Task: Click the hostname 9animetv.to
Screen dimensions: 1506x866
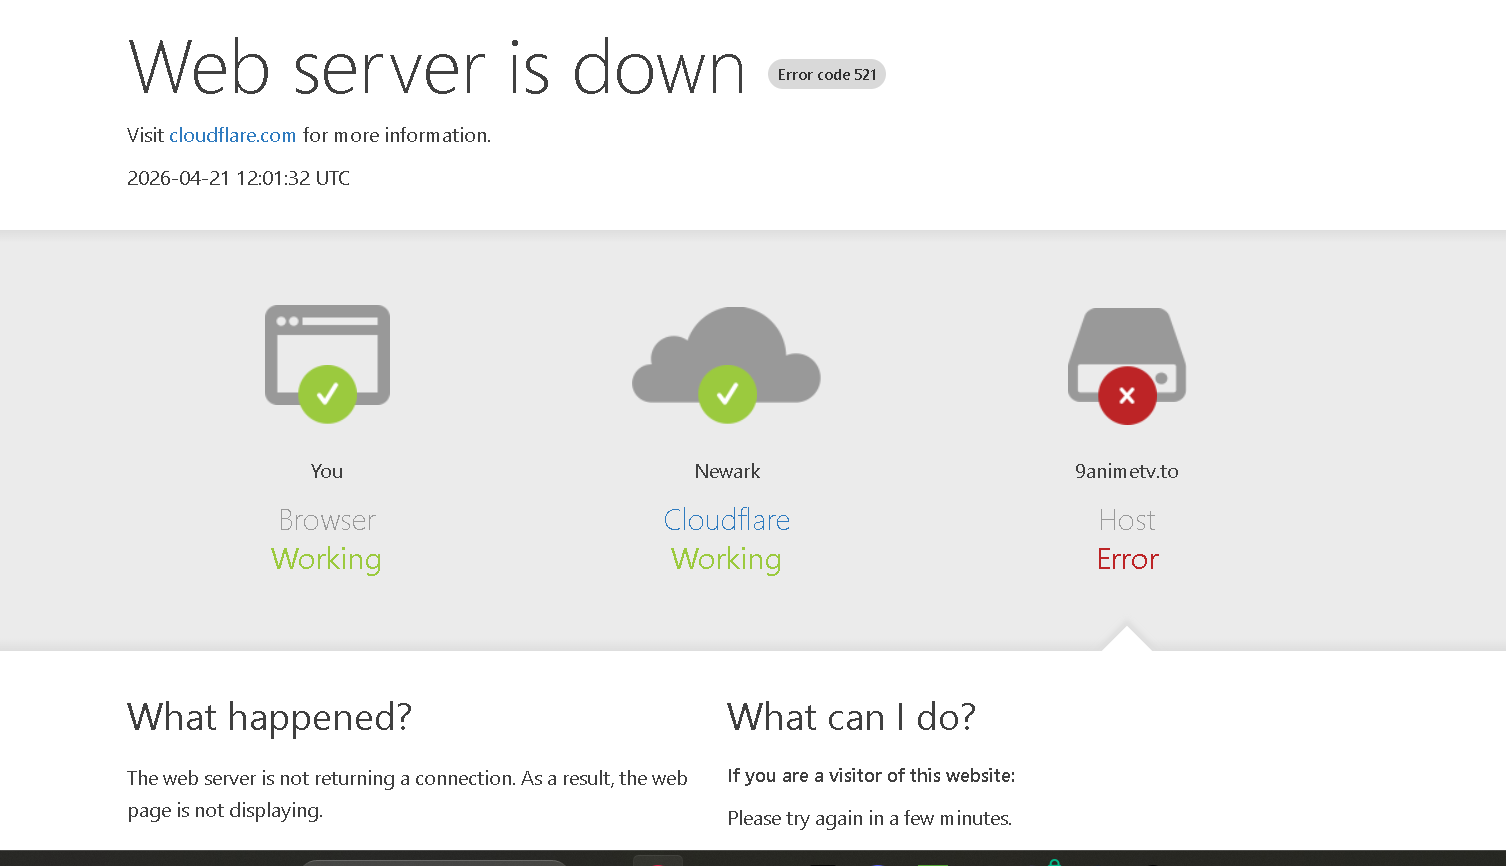Action: click(x=1127, y=471)
